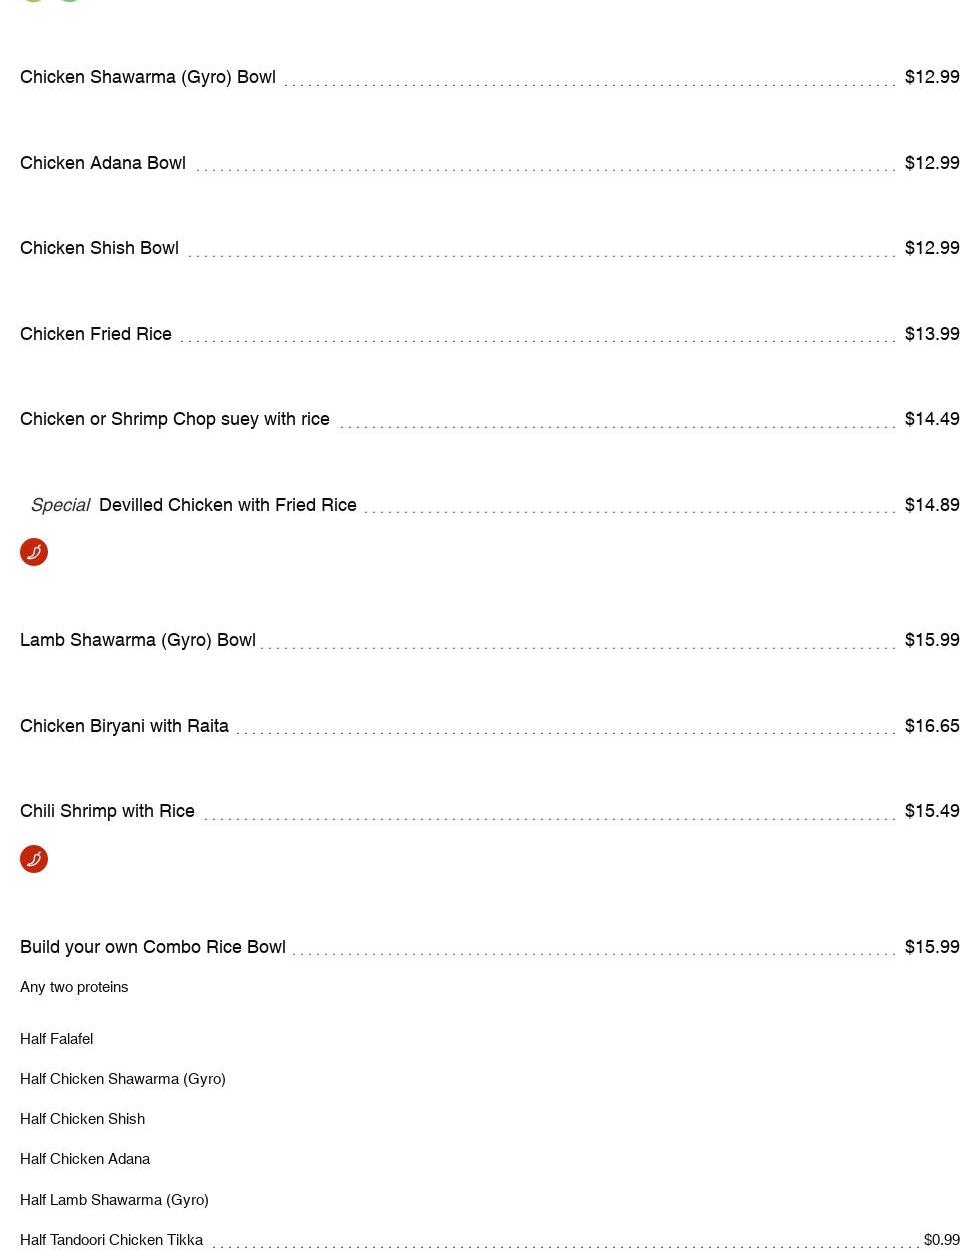
Task: Select Lamb Shawarma (Gyro) Bowl
Action: [138, 640]
